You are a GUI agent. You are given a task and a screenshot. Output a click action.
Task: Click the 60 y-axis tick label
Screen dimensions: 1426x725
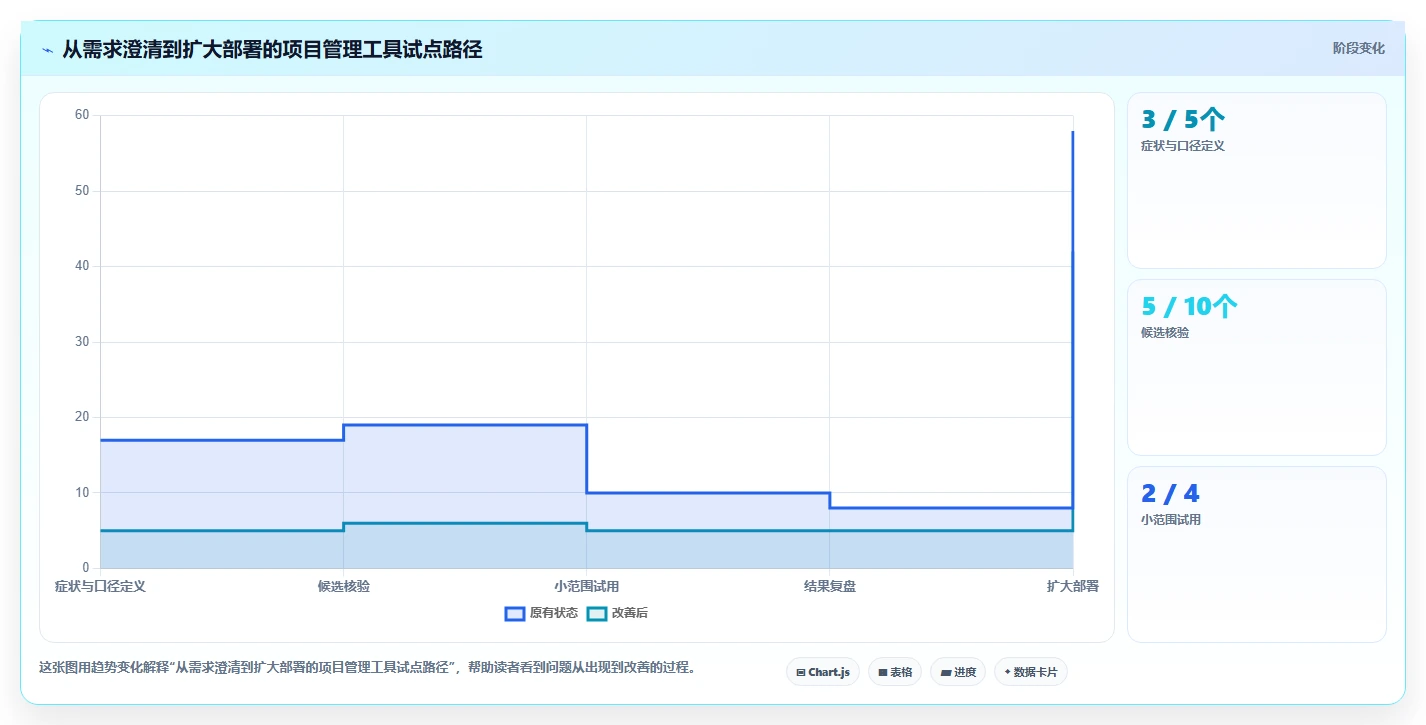(82, 115)
